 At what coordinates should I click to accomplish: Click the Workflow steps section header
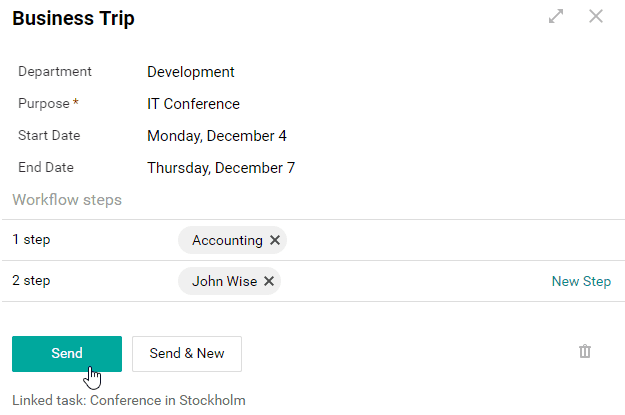pyautogui.click(x=67, y=200)
